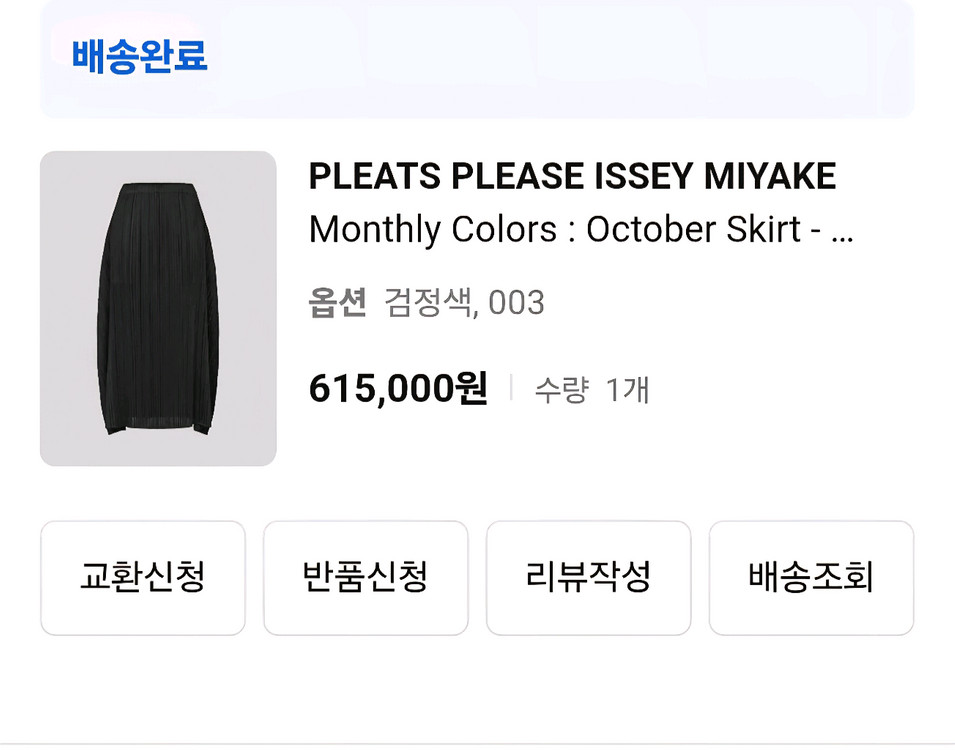Click the 옵션 option label

pos(341,302)
